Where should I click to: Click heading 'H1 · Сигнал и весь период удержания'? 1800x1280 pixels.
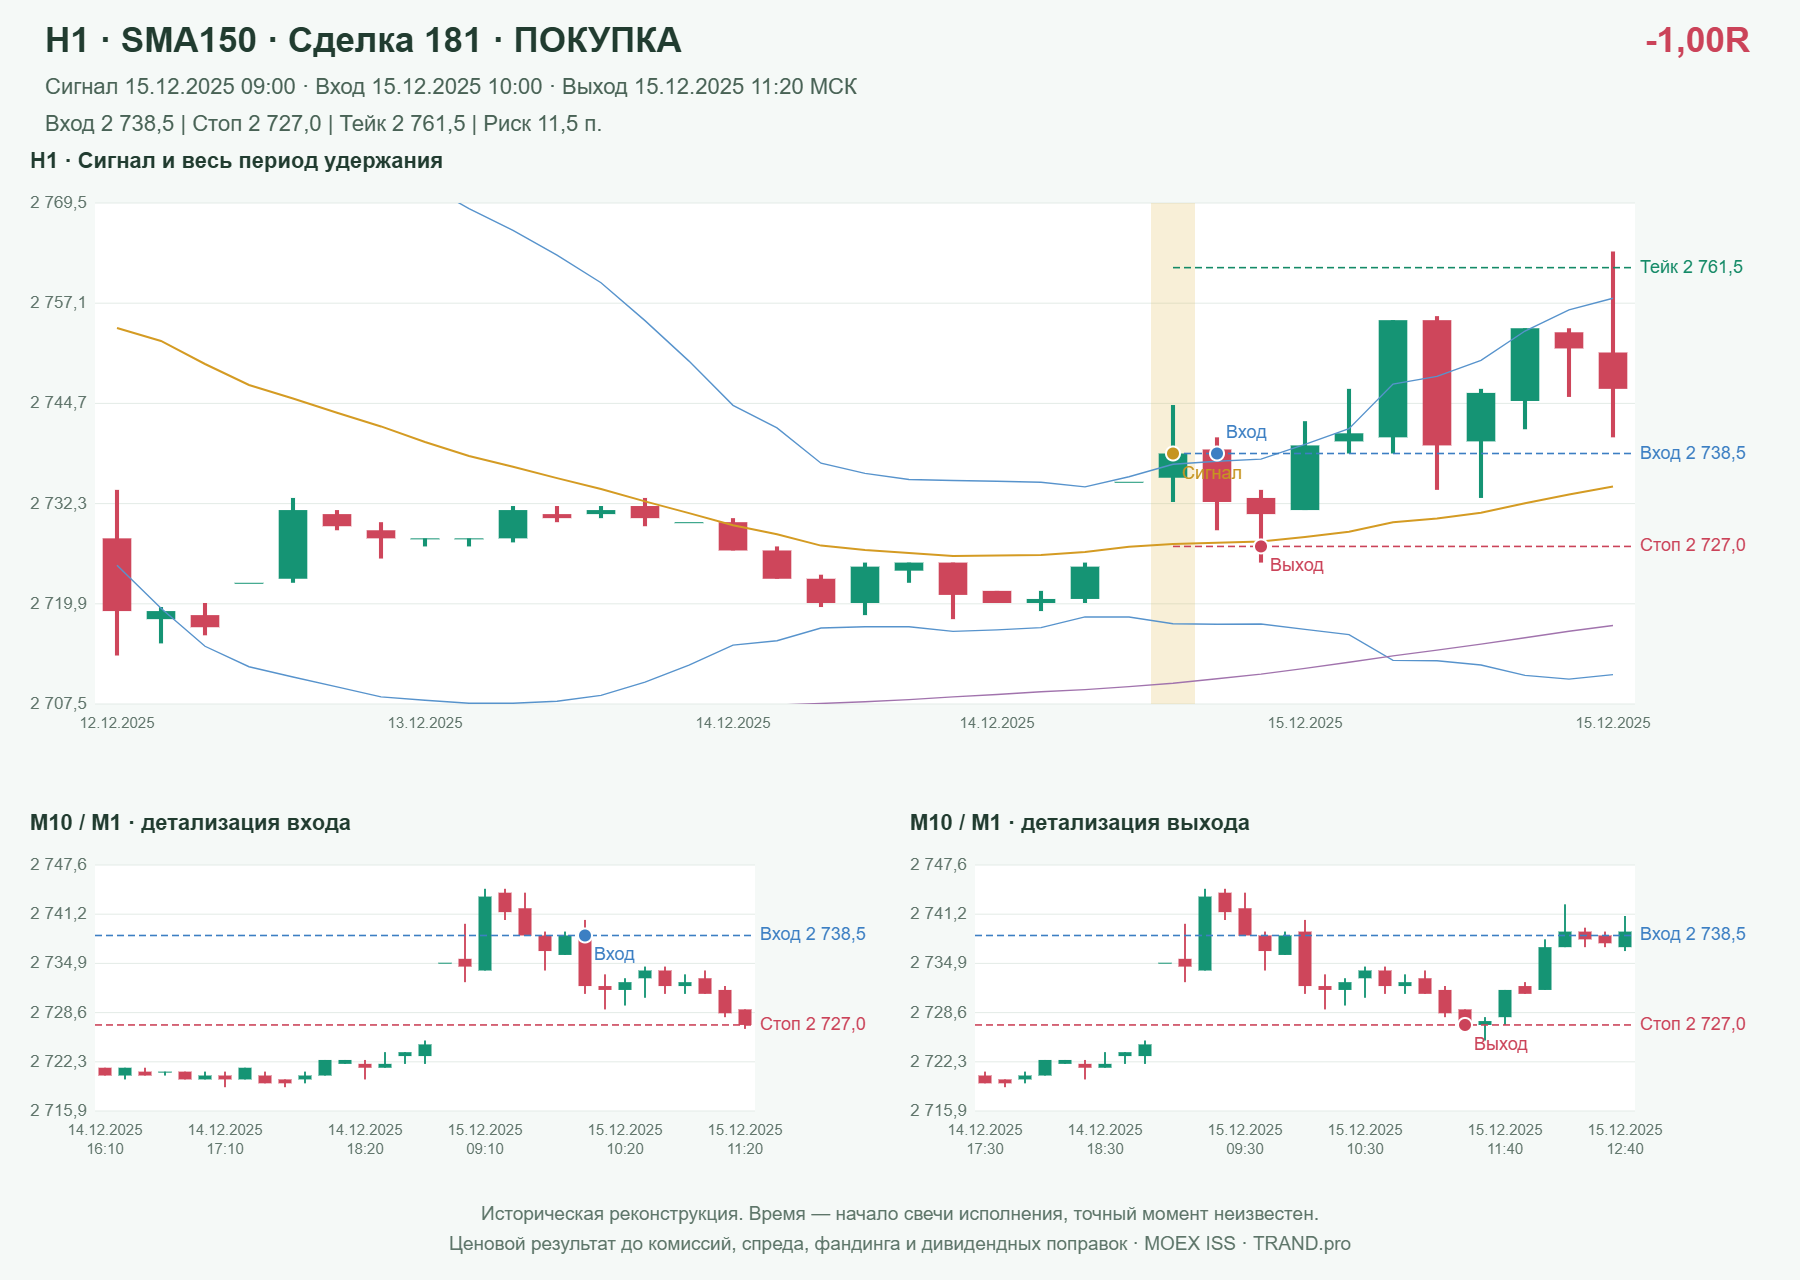[236, 161]
